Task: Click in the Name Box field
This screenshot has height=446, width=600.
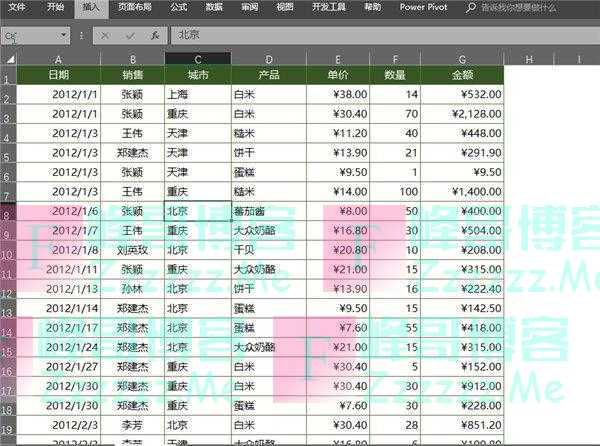Action: point(30,35)
